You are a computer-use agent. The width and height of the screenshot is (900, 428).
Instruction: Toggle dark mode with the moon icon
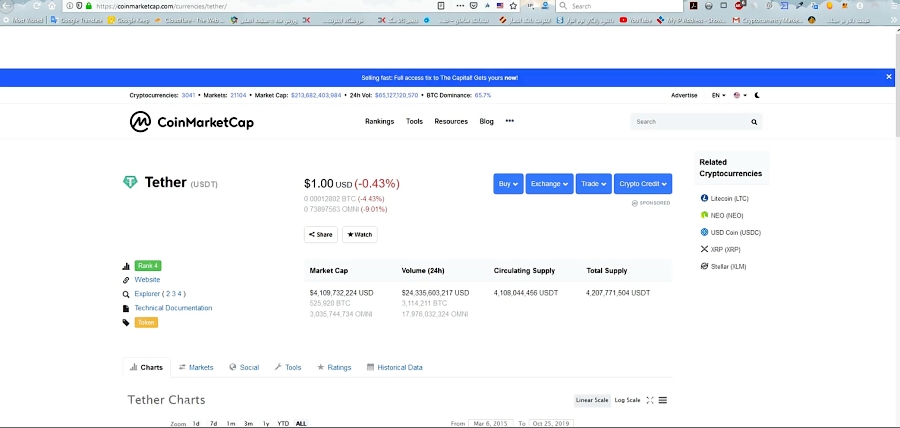[x=757, y=95]
